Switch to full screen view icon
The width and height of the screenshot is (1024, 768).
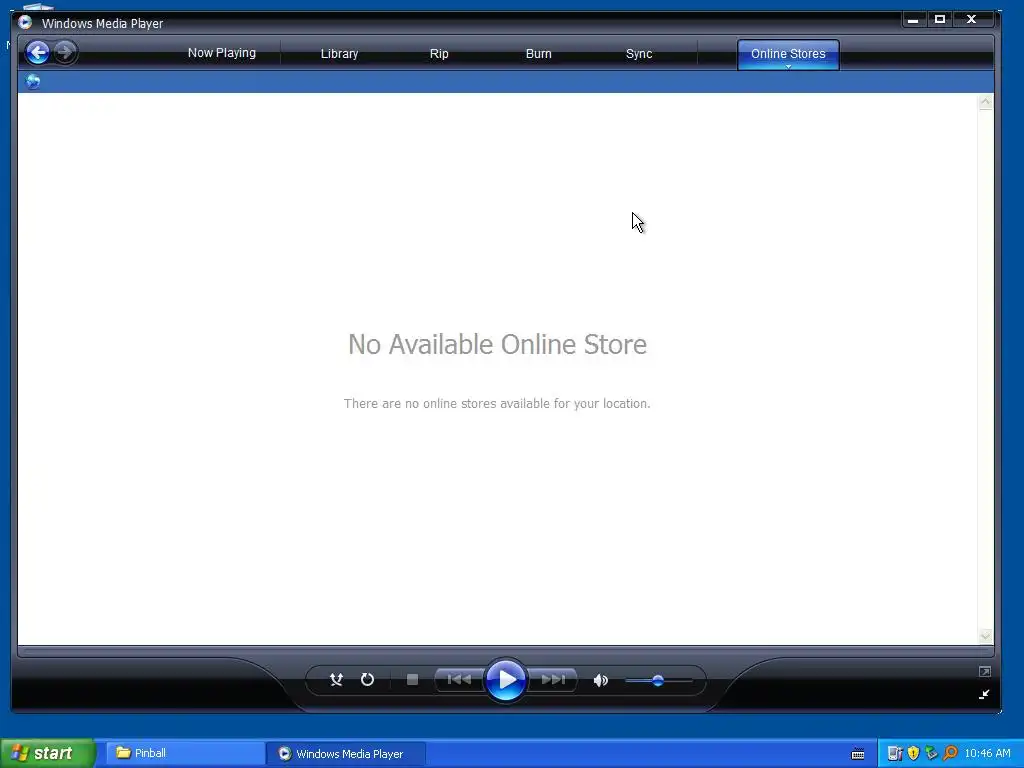click(x=985, y=671)
